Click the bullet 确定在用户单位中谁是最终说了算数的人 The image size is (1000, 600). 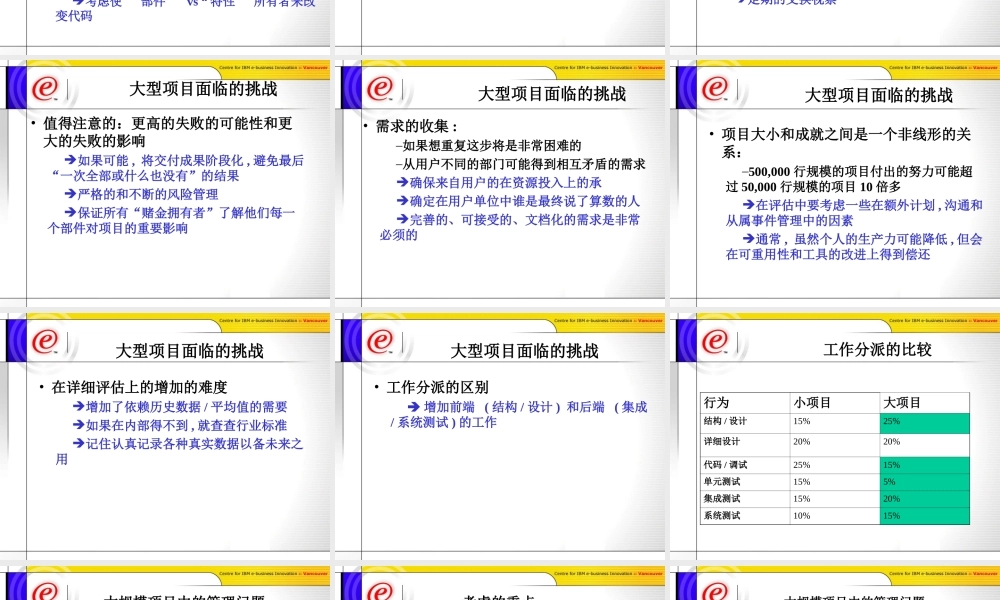[518, 201]
